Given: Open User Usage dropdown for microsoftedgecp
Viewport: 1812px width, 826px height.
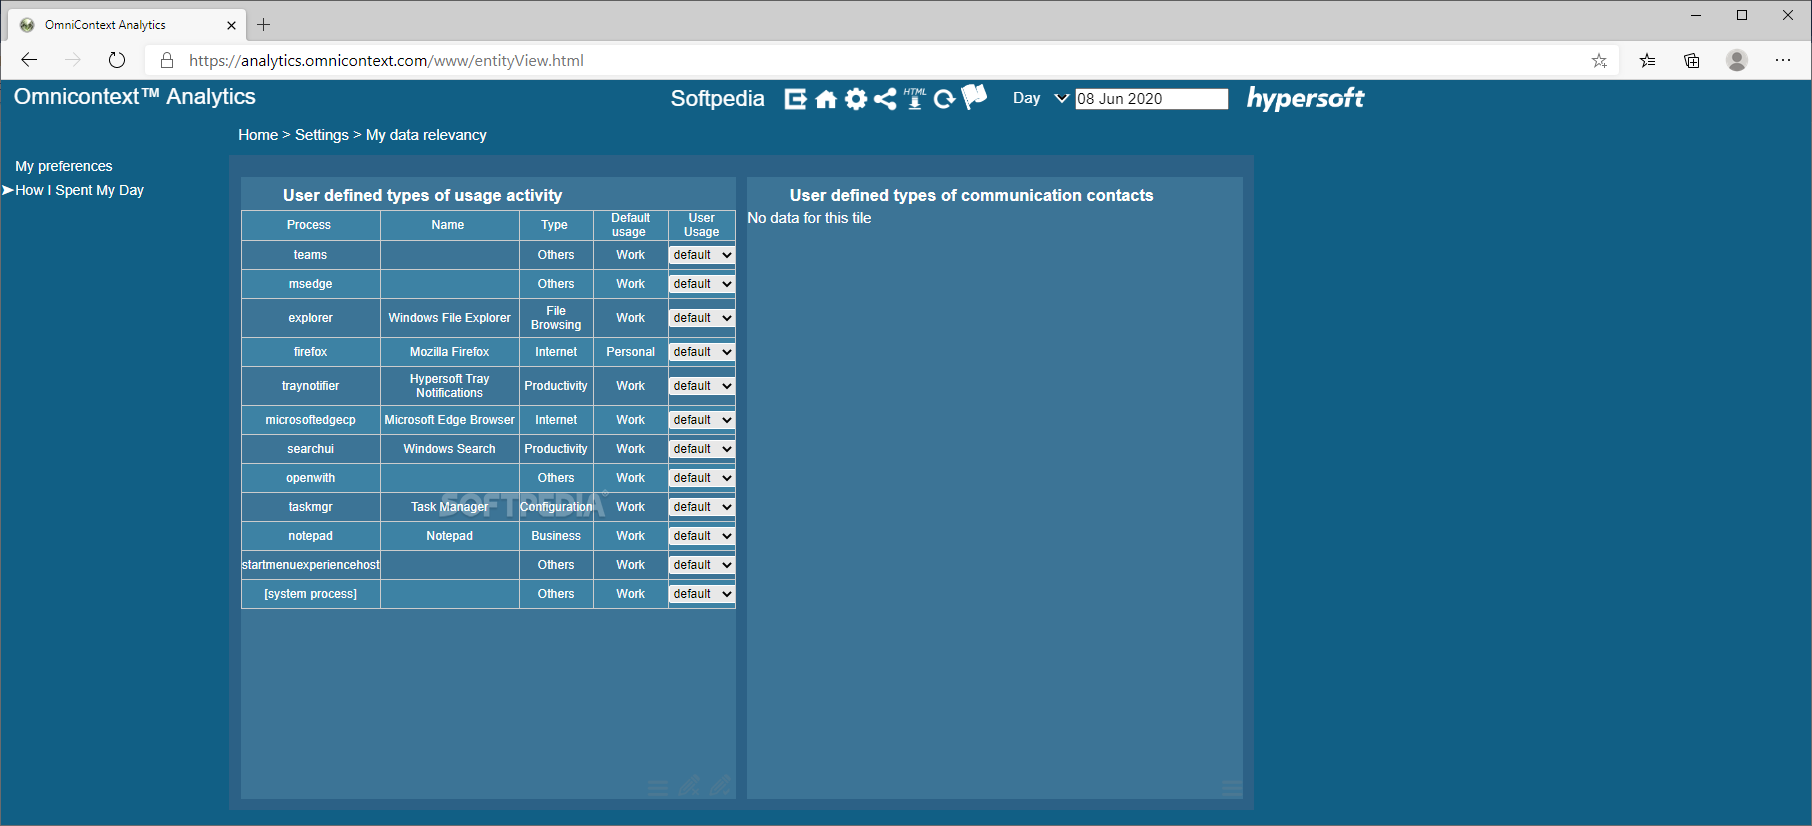Looking at the screenshot, I should (x=702, y=420).
